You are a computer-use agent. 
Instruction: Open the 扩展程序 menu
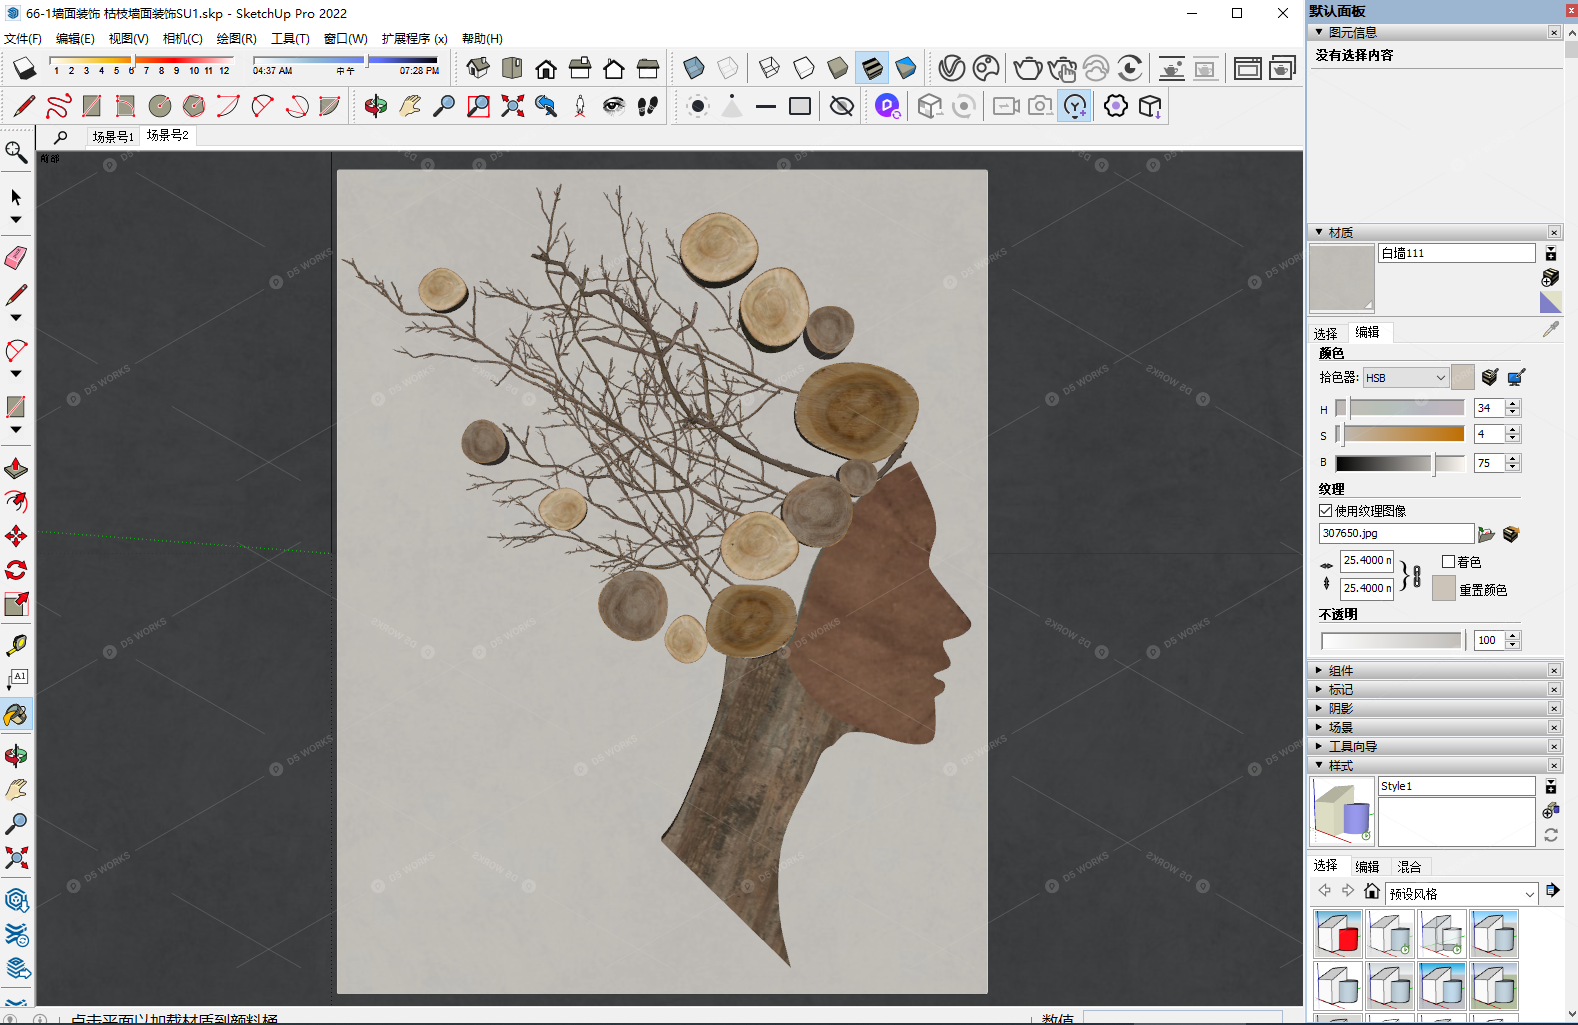click(414, 39)
